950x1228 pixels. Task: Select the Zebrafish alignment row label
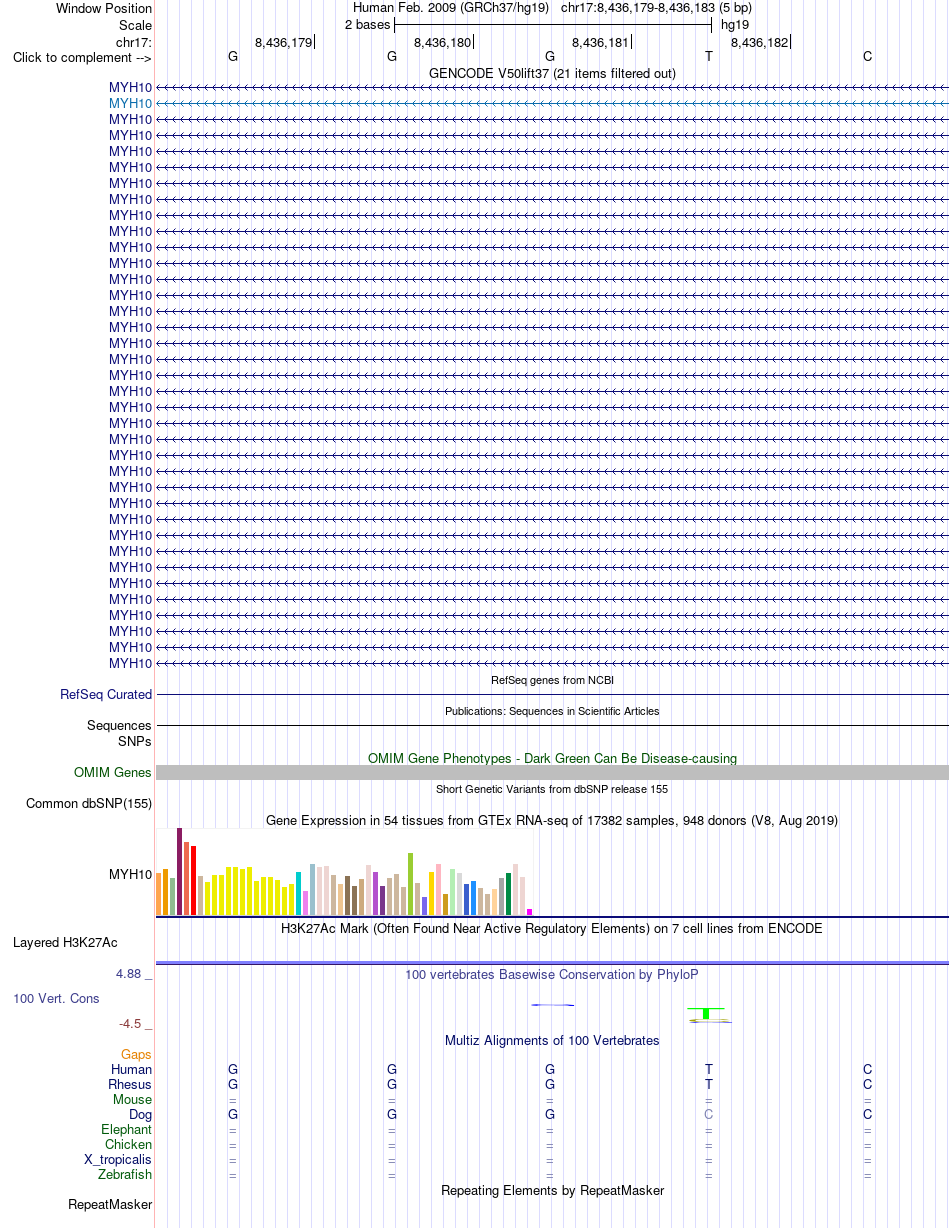(x=125, y=1174)
